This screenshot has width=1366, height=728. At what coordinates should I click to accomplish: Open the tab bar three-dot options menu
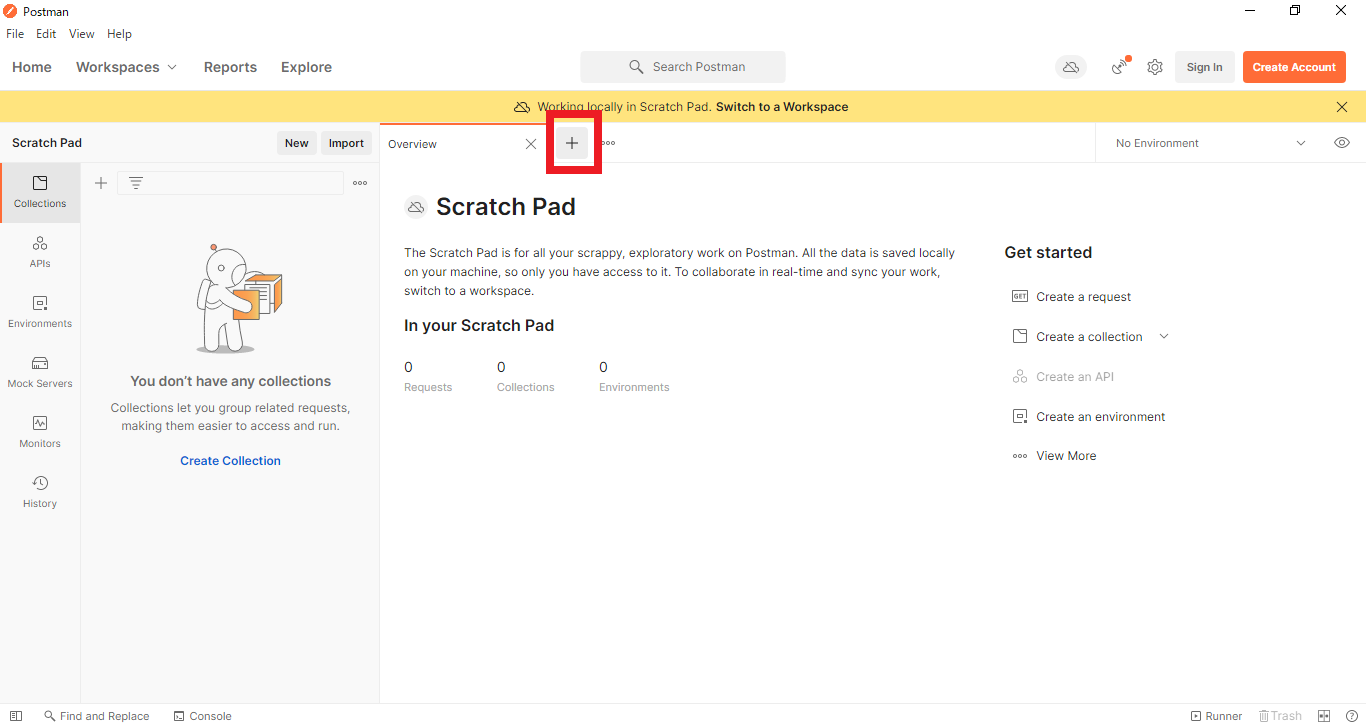point(608,143)
